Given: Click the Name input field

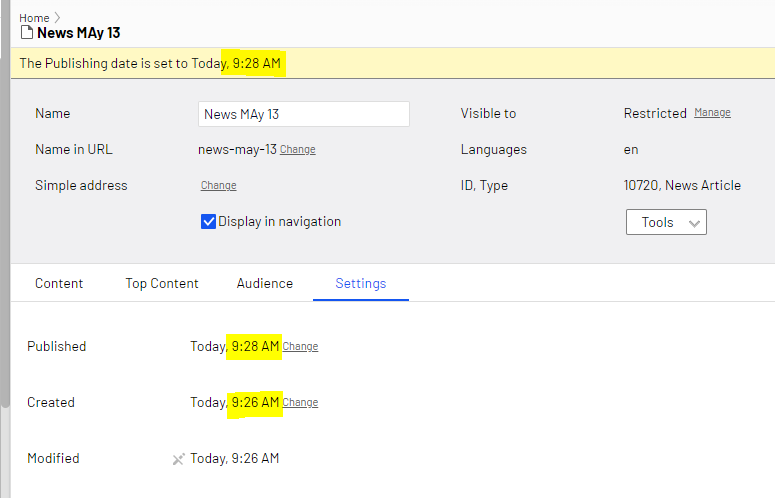Looking at the screenshot, I should pos(303,114).
